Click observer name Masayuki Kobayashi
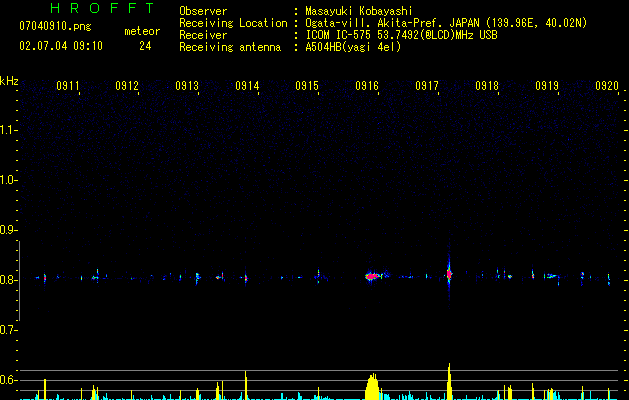 point(359,11)
